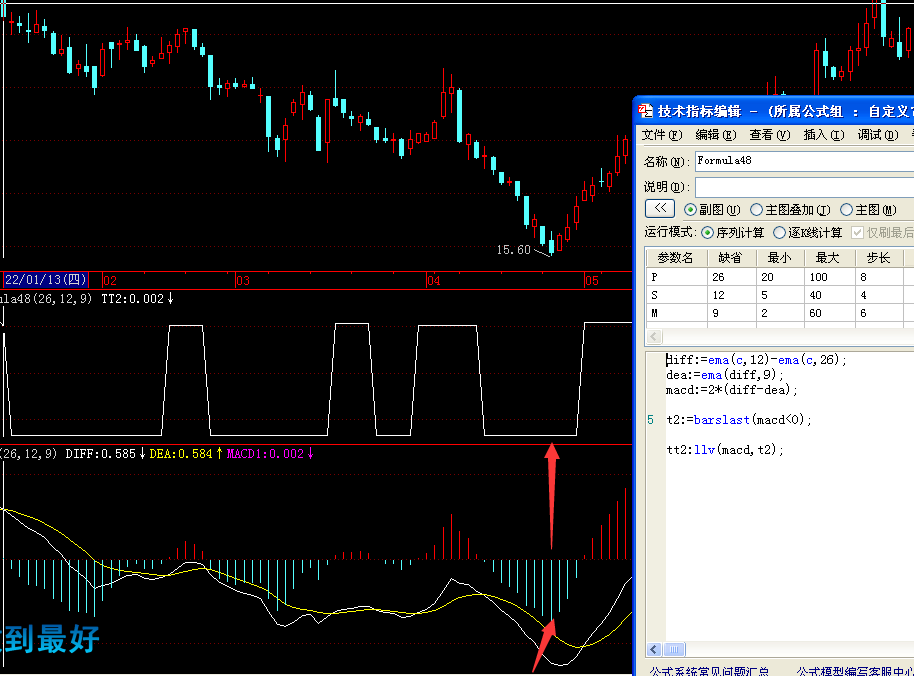Click the yellow DEA:0.584 indicator label
The height and width of the screenshot is (676, 914).
(x=186, y=454)
